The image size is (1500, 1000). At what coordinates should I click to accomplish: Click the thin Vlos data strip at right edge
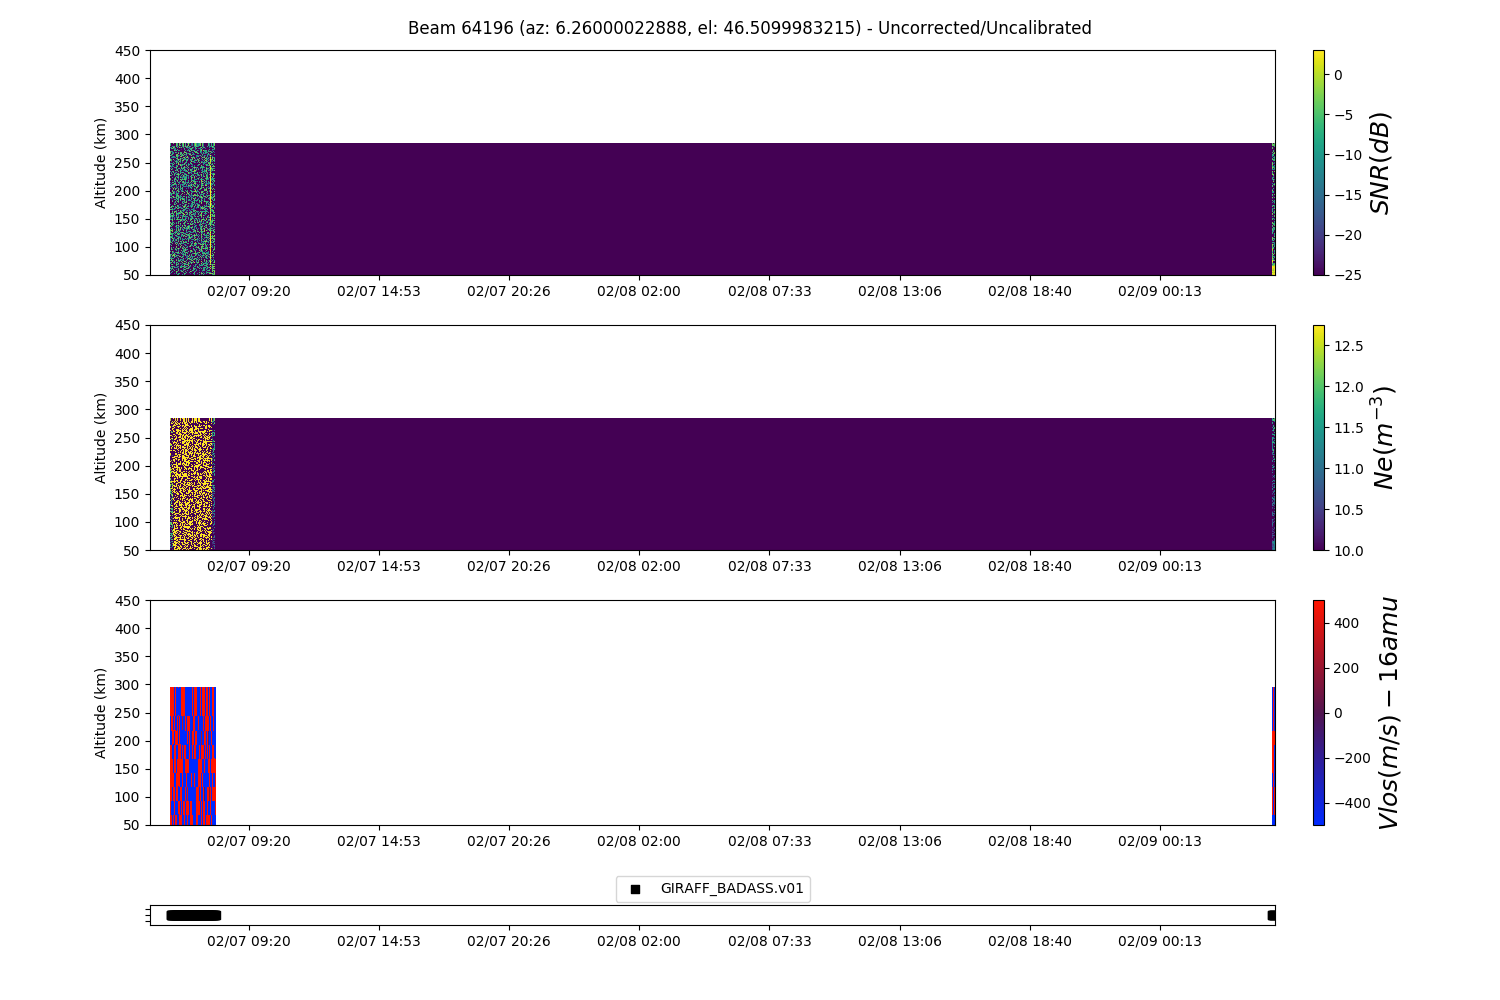point(1273,756)
